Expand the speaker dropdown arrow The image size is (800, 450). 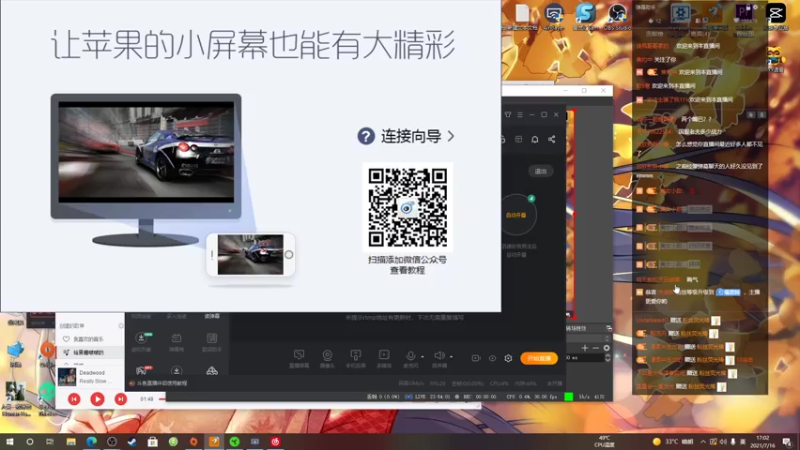tap(451, 357)
